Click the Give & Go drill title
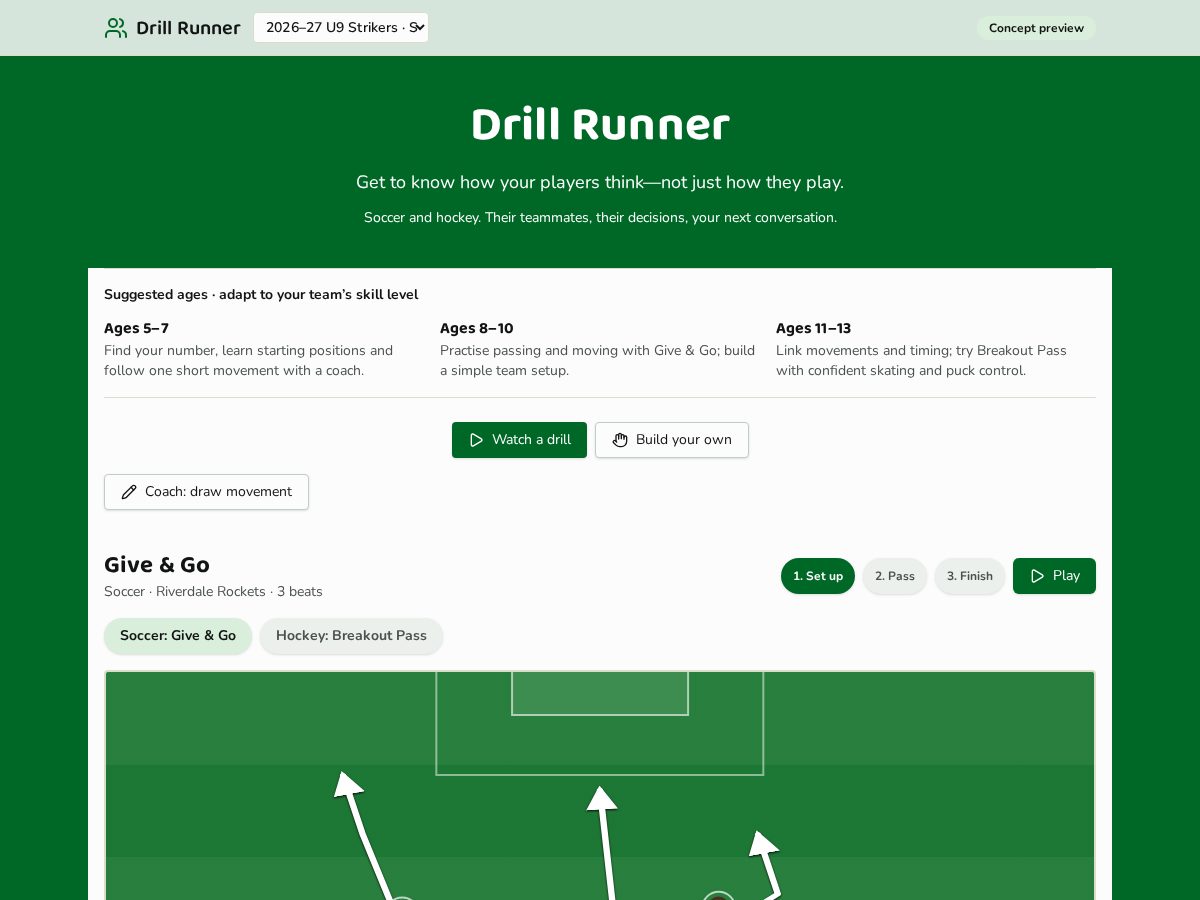1200x900 pixels. pyautogui.click(x=157, y=565)
